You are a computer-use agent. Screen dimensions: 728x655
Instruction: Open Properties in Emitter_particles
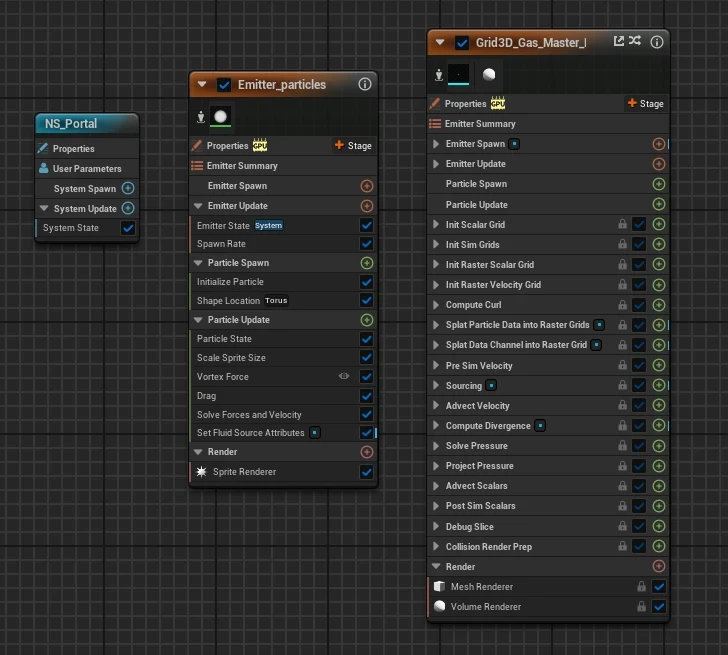[x=228, y=146]
